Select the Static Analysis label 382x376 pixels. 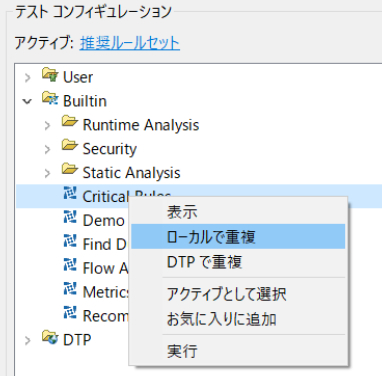(131, 173)
